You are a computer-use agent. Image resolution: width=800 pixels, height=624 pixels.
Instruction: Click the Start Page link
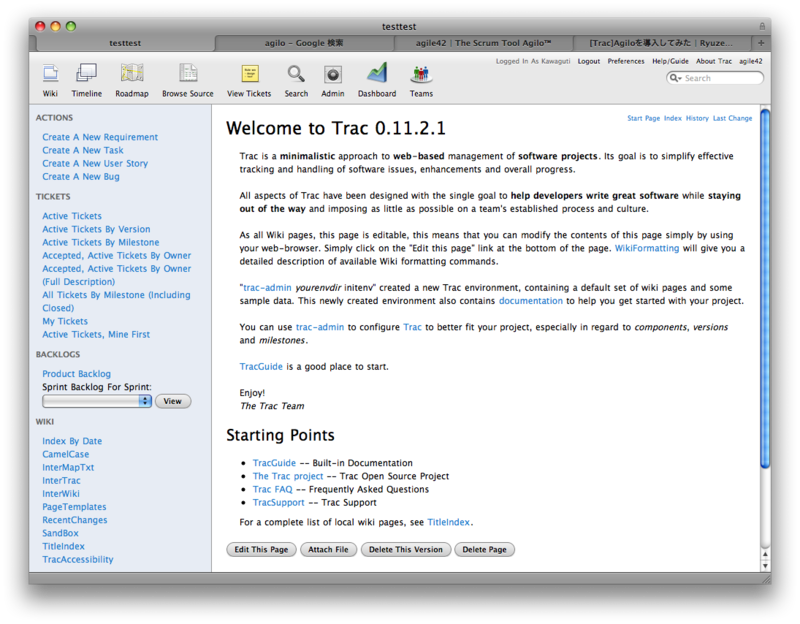[643, 118]
